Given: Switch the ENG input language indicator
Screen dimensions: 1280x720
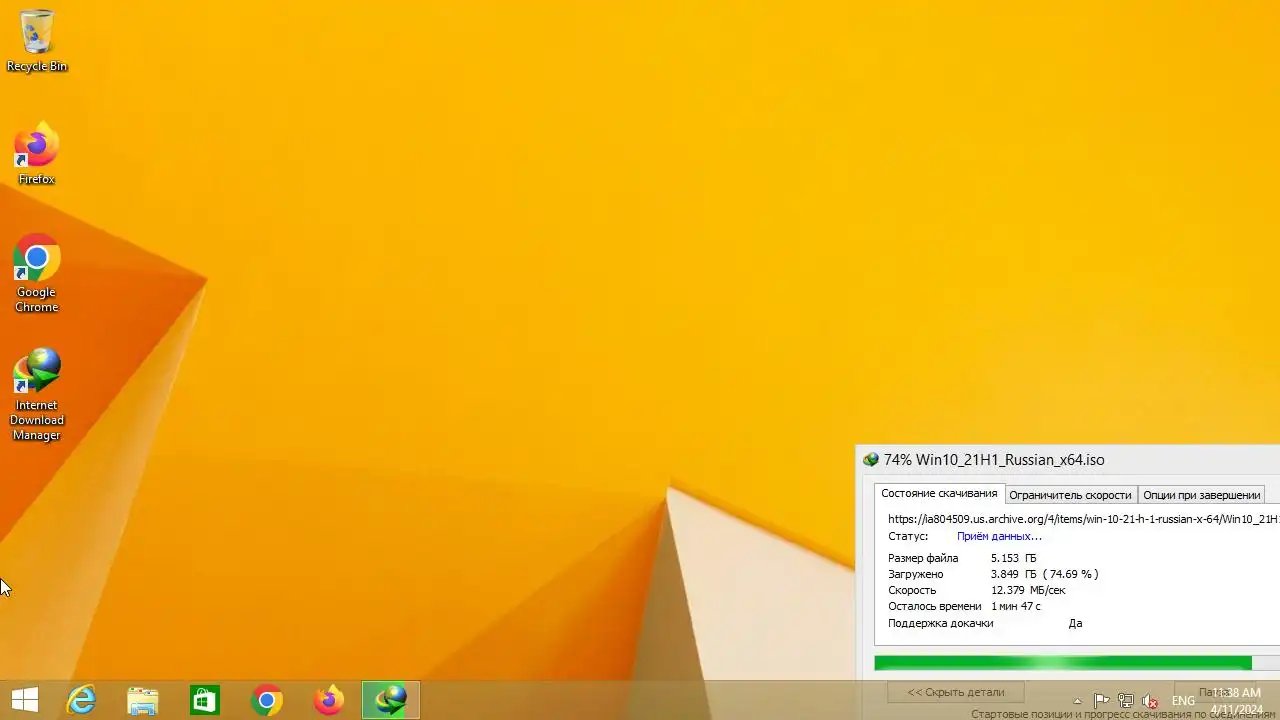Looking at the screenshot, I should 1183,701.
